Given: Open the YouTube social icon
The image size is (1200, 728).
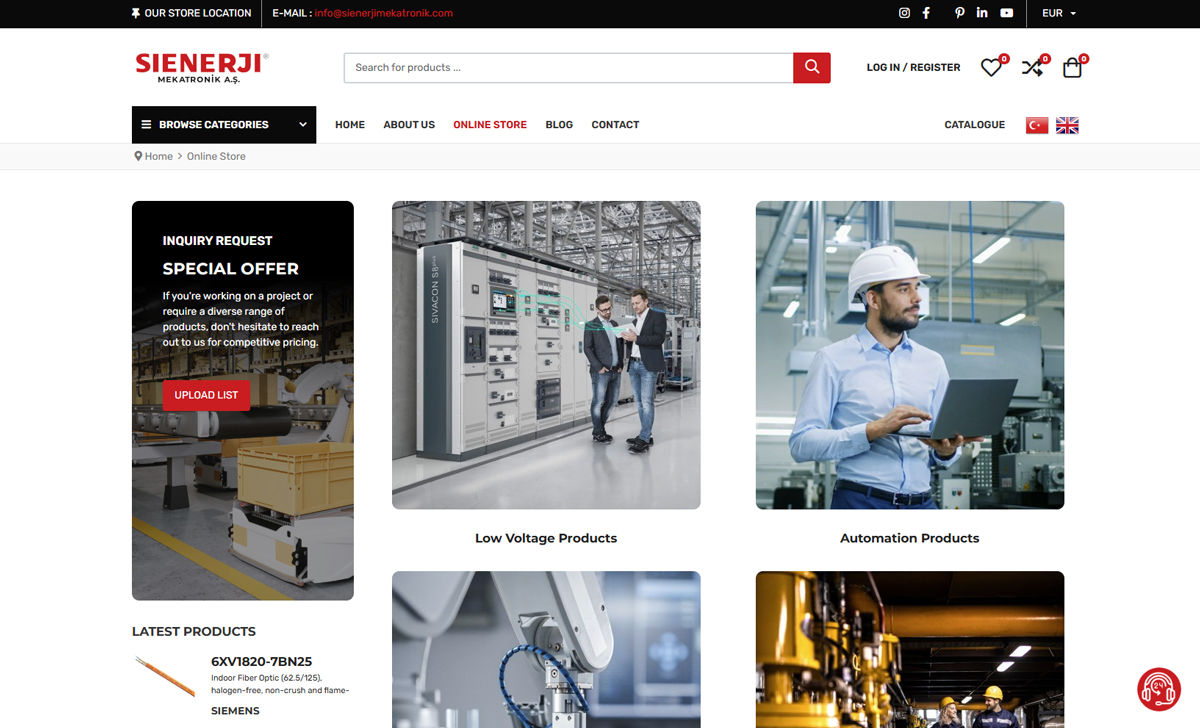Looking at the screenshot, I should point(1006,13).
